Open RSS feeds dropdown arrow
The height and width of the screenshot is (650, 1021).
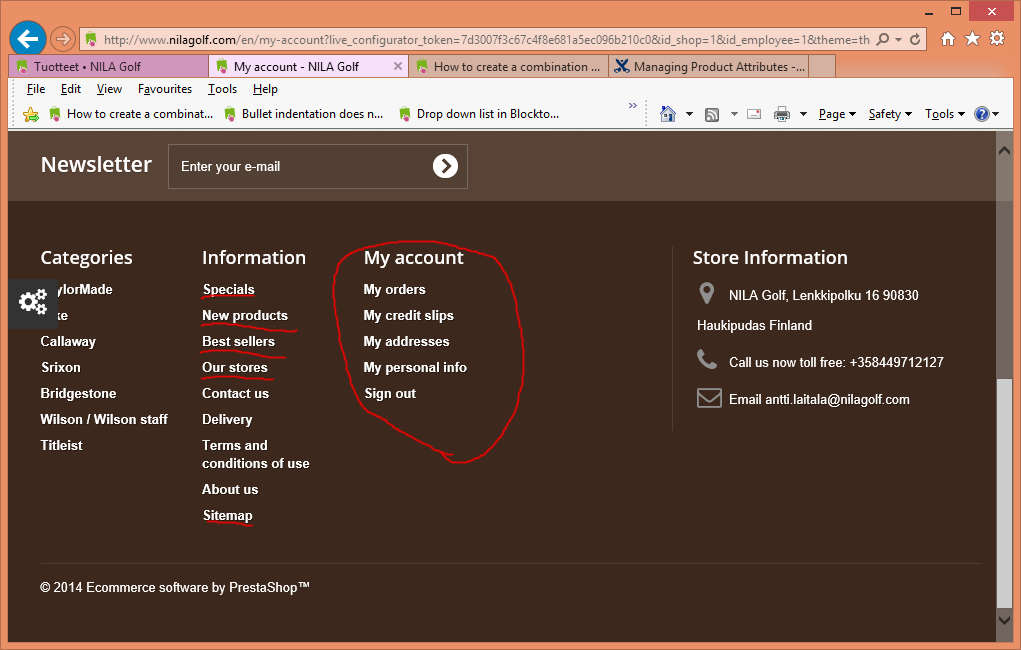point(734,115)
